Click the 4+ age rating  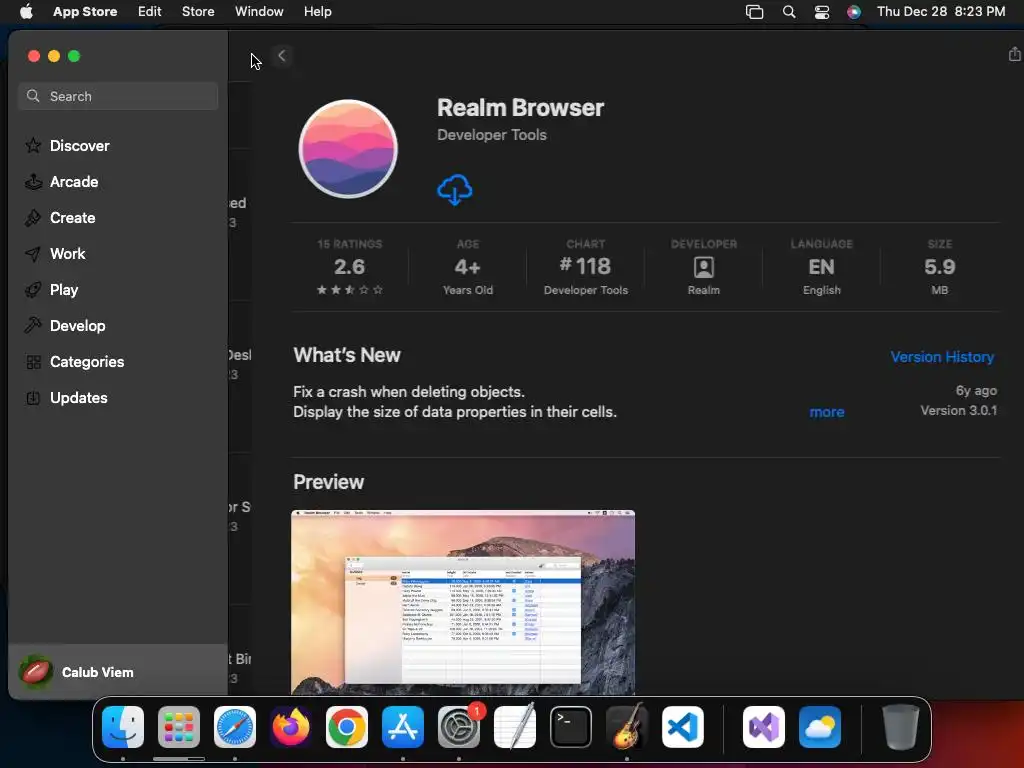coord(468,266)
